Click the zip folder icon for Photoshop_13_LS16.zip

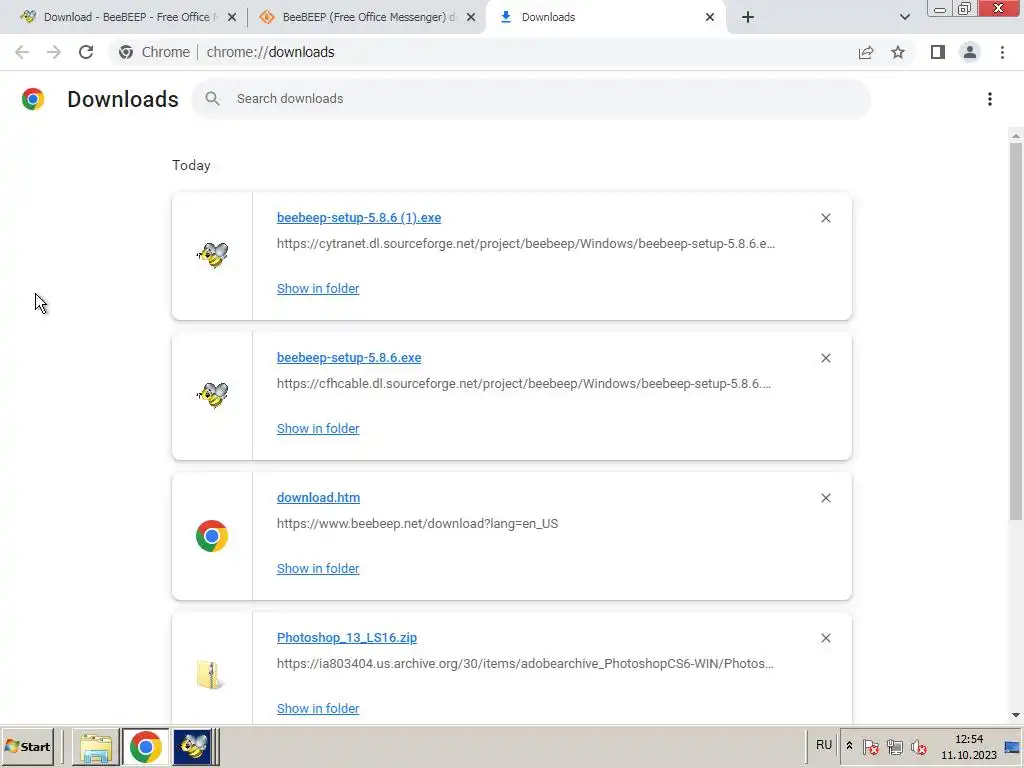pyautogui.click(x=210, y=675)
